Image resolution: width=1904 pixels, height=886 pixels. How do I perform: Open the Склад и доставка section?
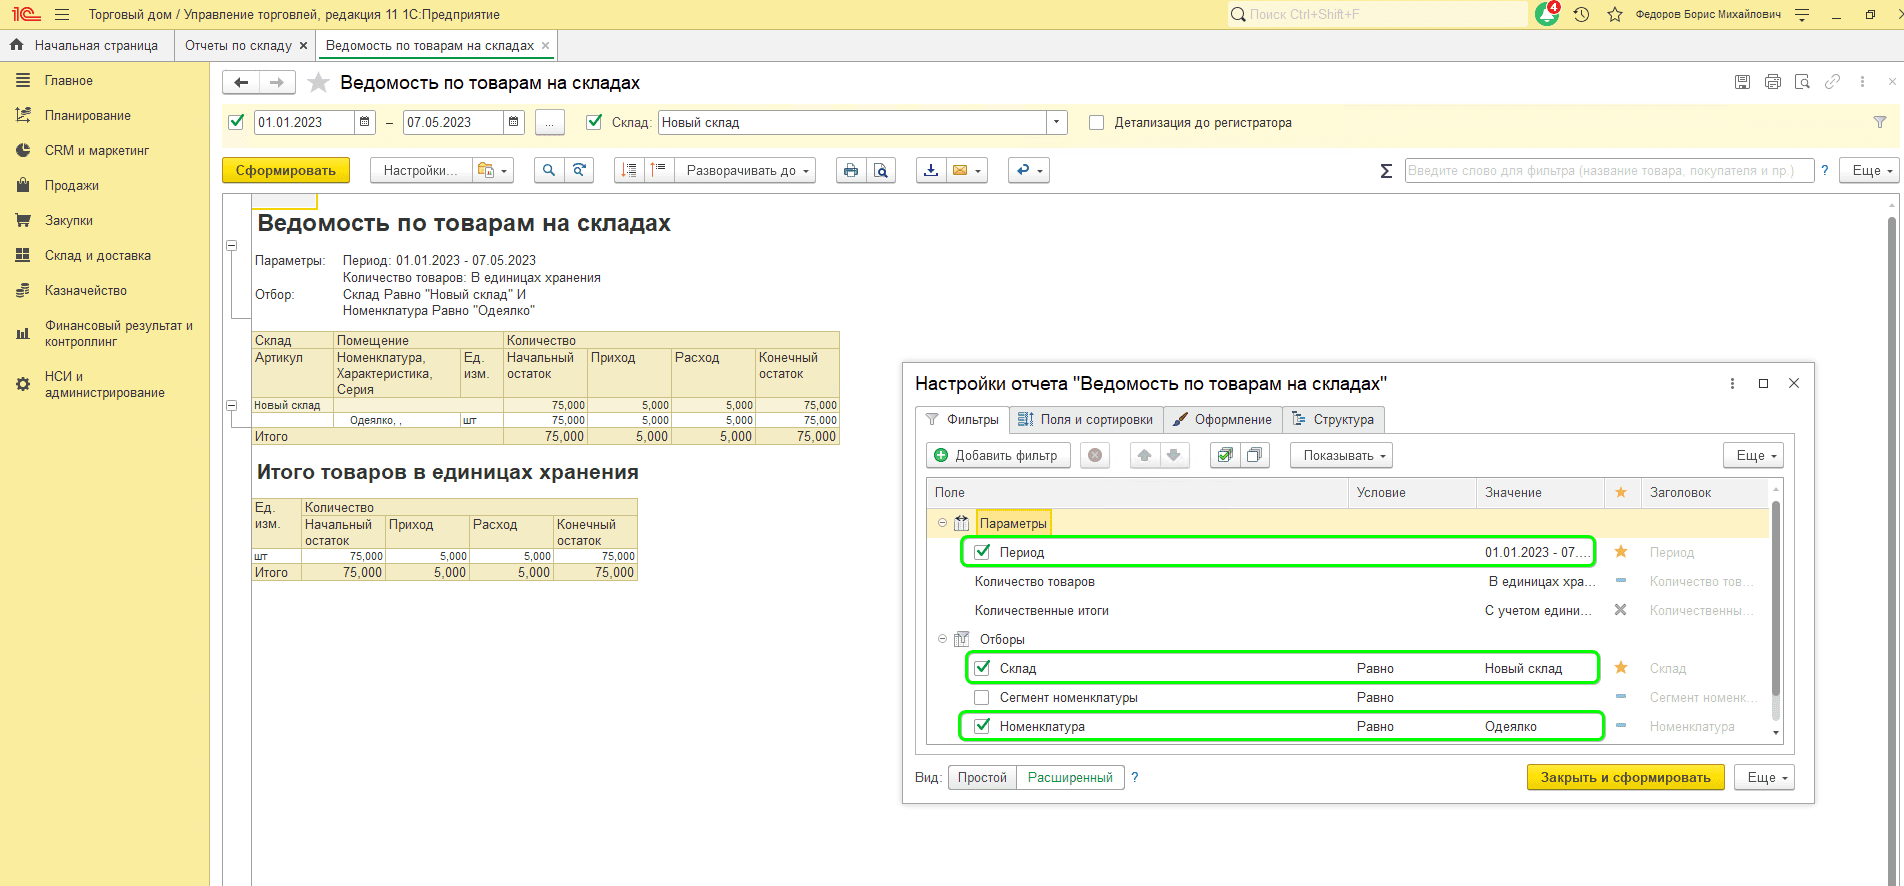97,256
